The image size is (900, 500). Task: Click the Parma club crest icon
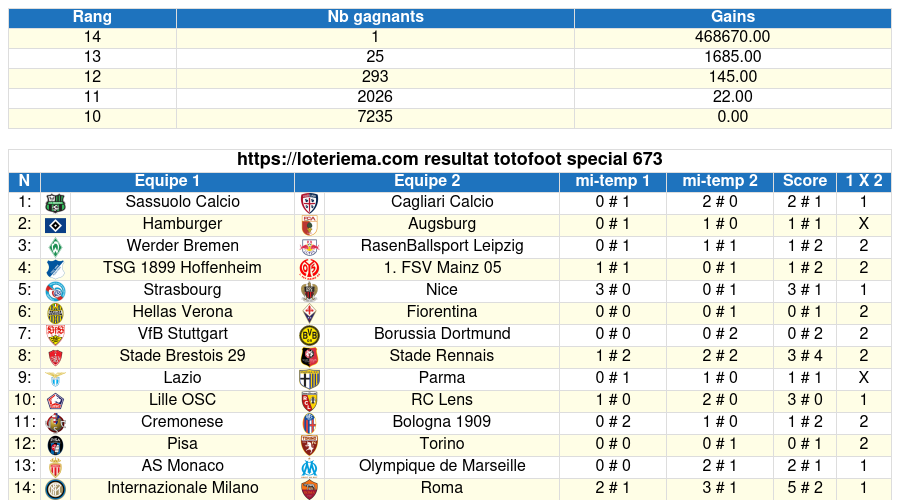pyautogui.click(x=309, y=379)
